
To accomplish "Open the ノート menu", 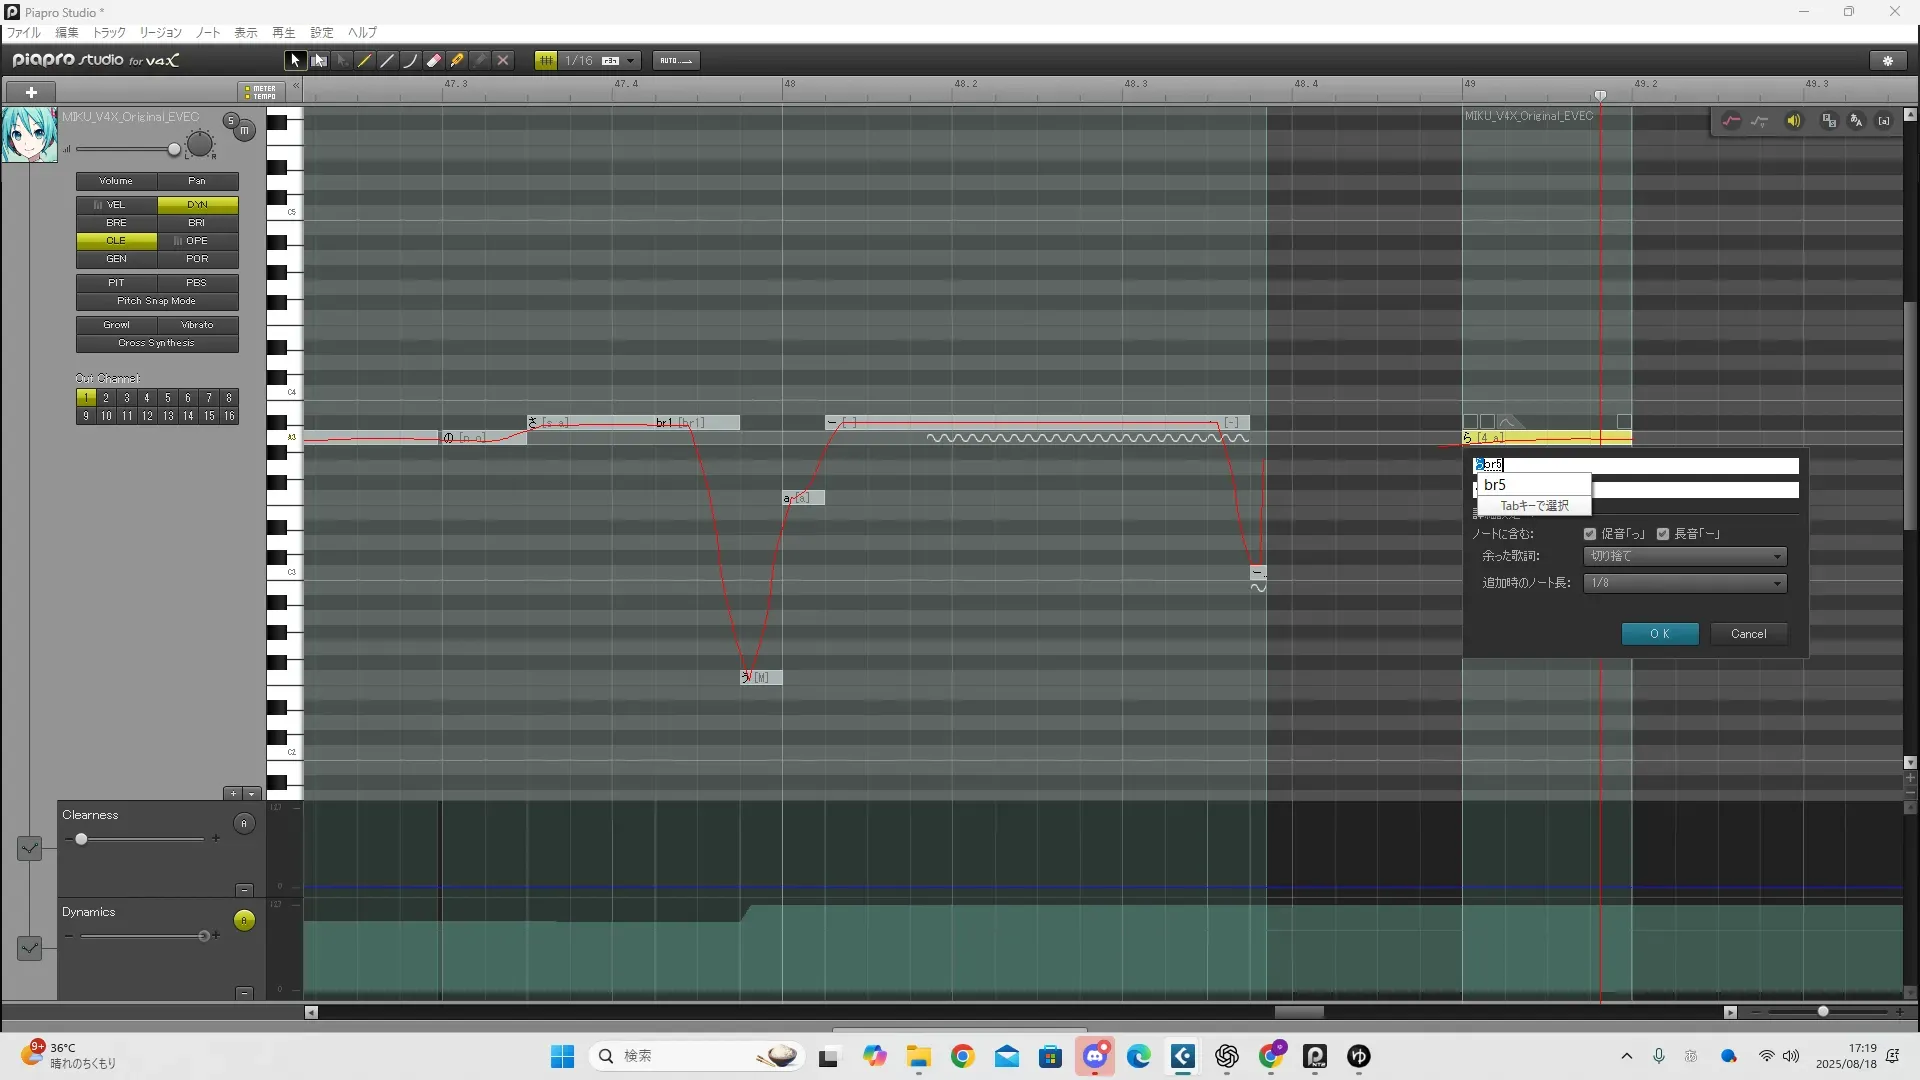I will coord(208,33).
